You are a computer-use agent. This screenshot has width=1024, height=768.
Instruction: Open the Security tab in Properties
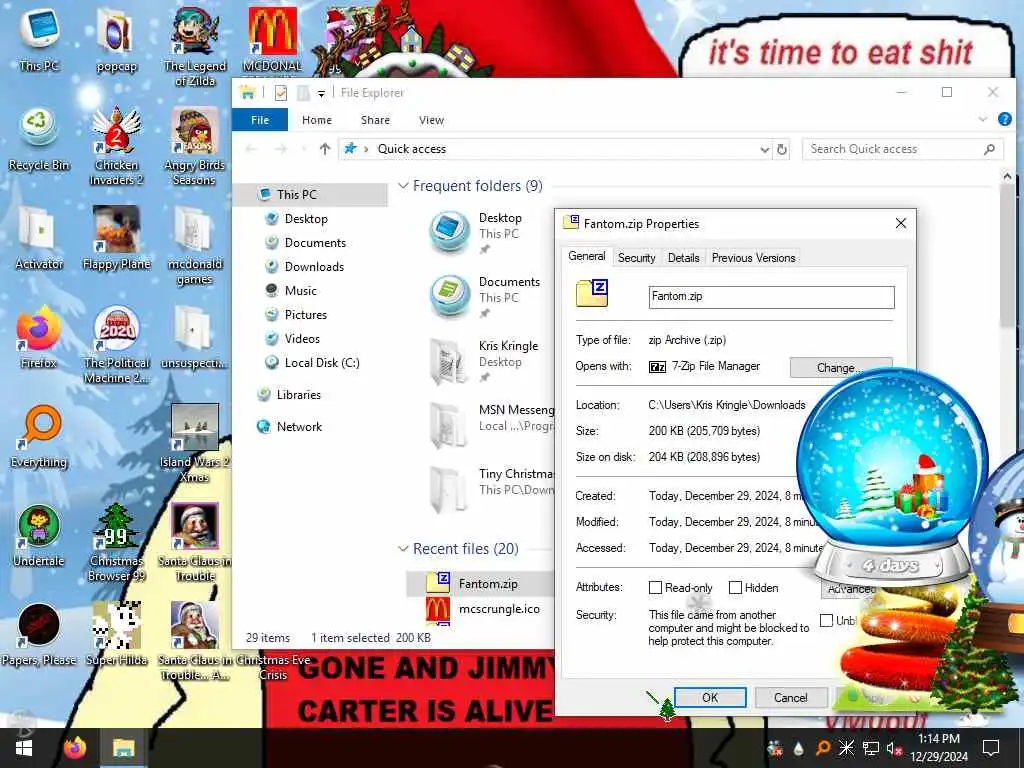click(637, 258)
